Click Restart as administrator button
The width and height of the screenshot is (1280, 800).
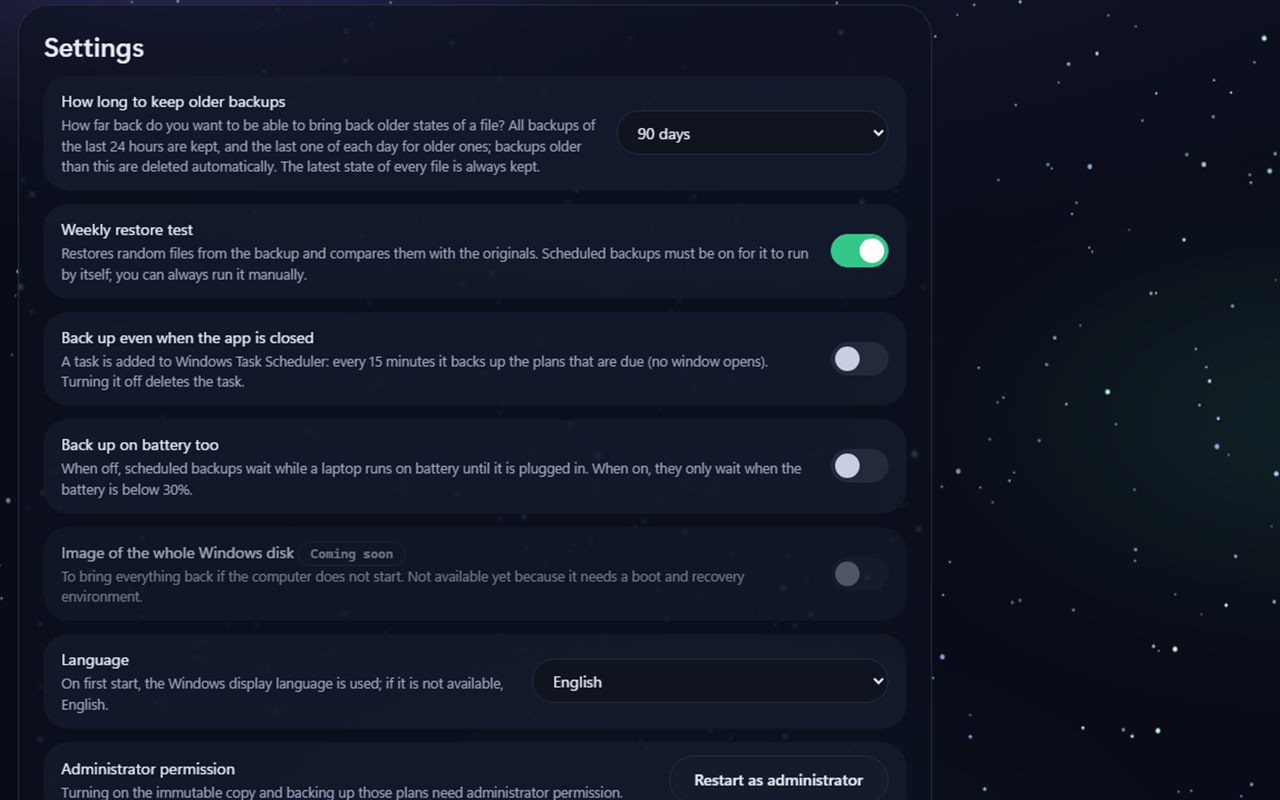pos(778,780)
